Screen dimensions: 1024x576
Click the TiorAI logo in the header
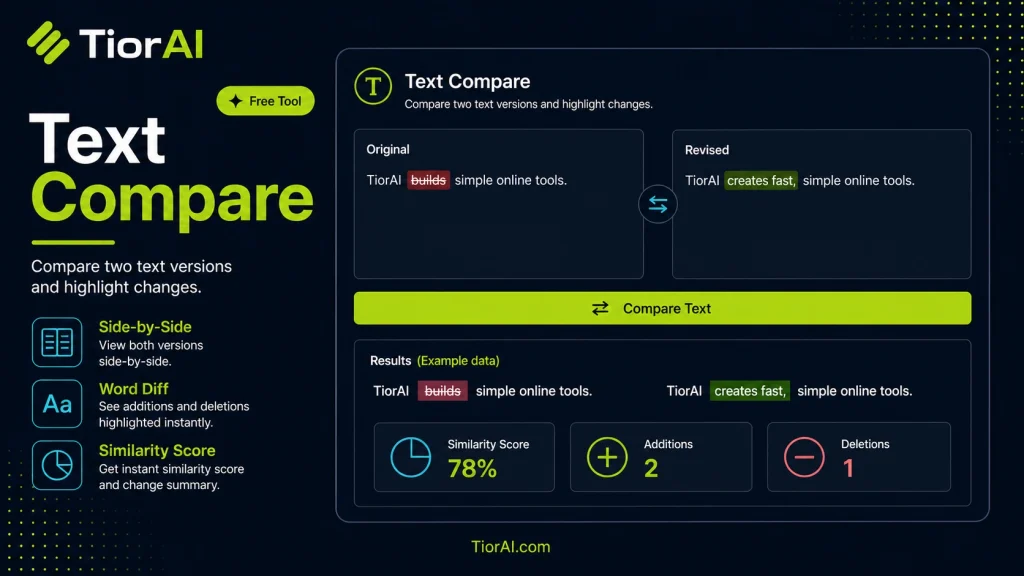(x=115, y=43)
